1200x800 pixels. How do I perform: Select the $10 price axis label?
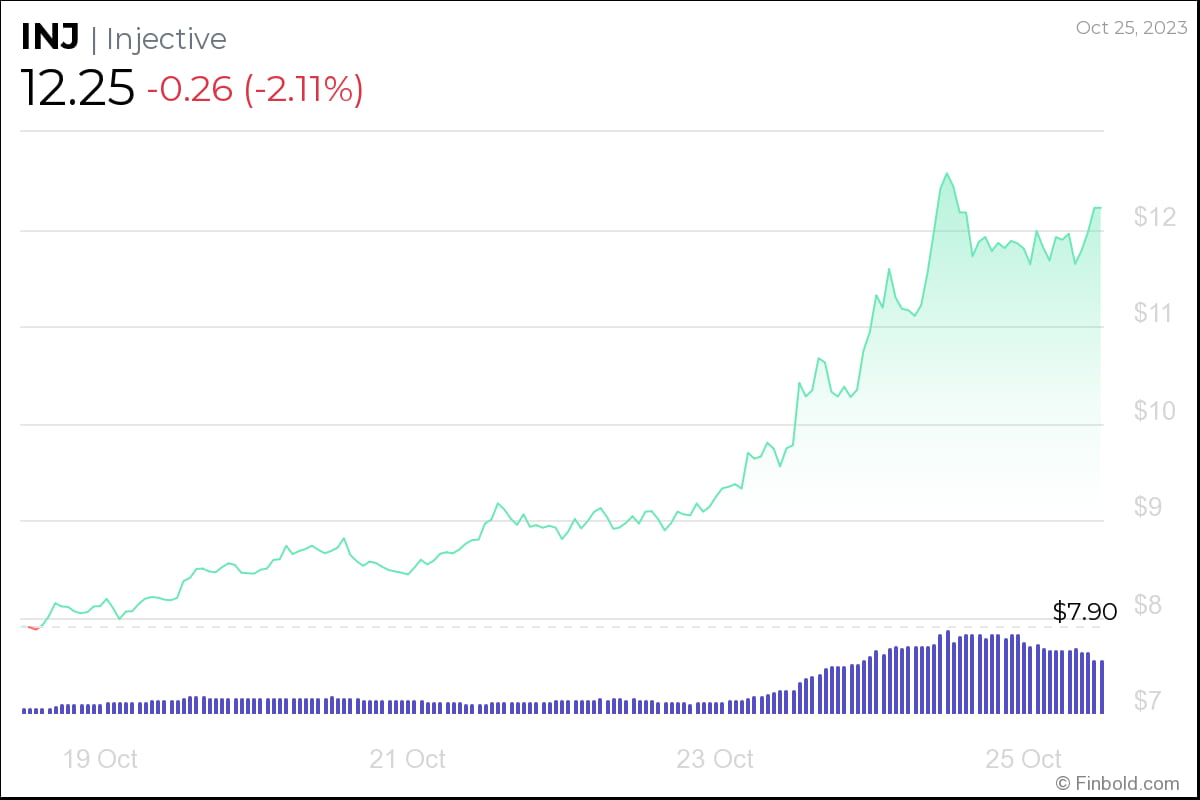pyautogui.click(x=1157, y=410)
